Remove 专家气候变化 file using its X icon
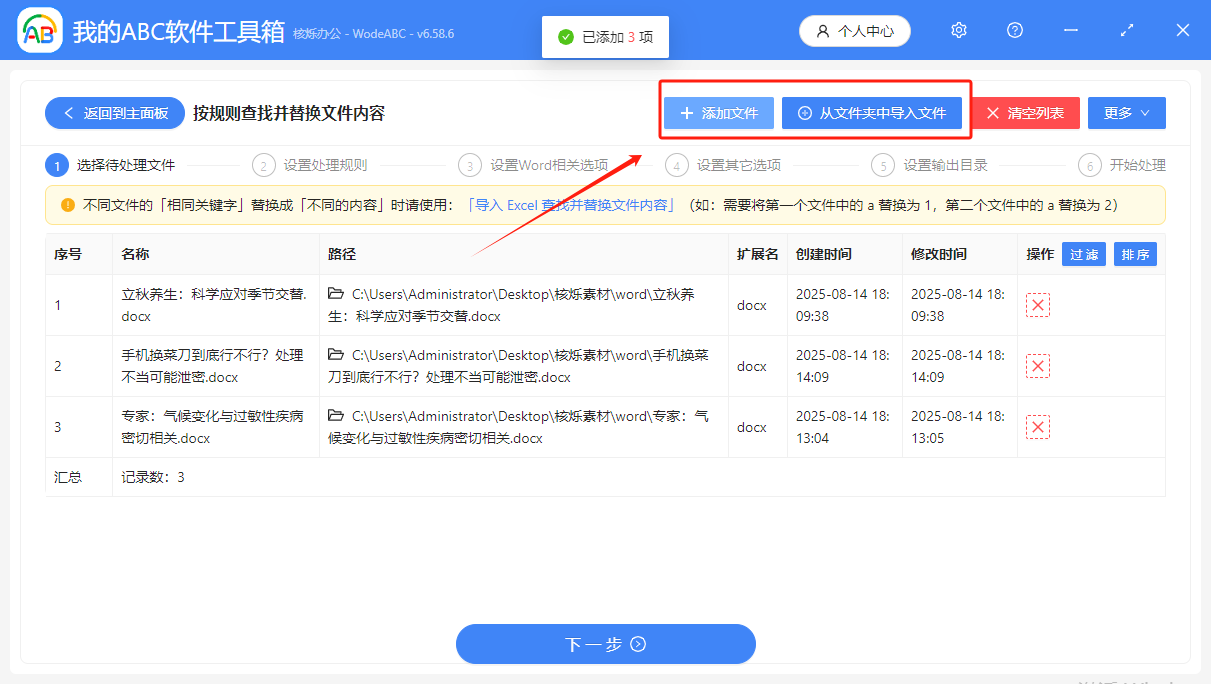This screenshot has width=1211, height=684. tap(1037, 427)
